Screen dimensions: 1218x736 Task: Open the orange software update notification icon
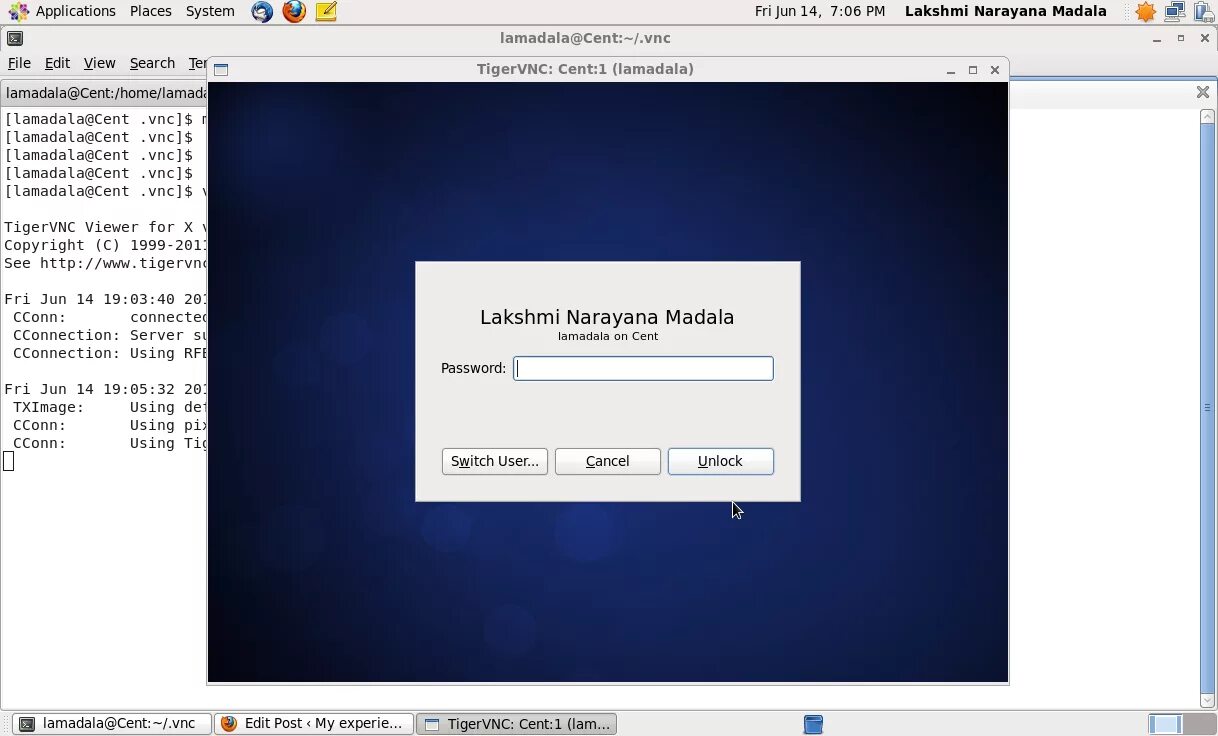[1144, 11]
